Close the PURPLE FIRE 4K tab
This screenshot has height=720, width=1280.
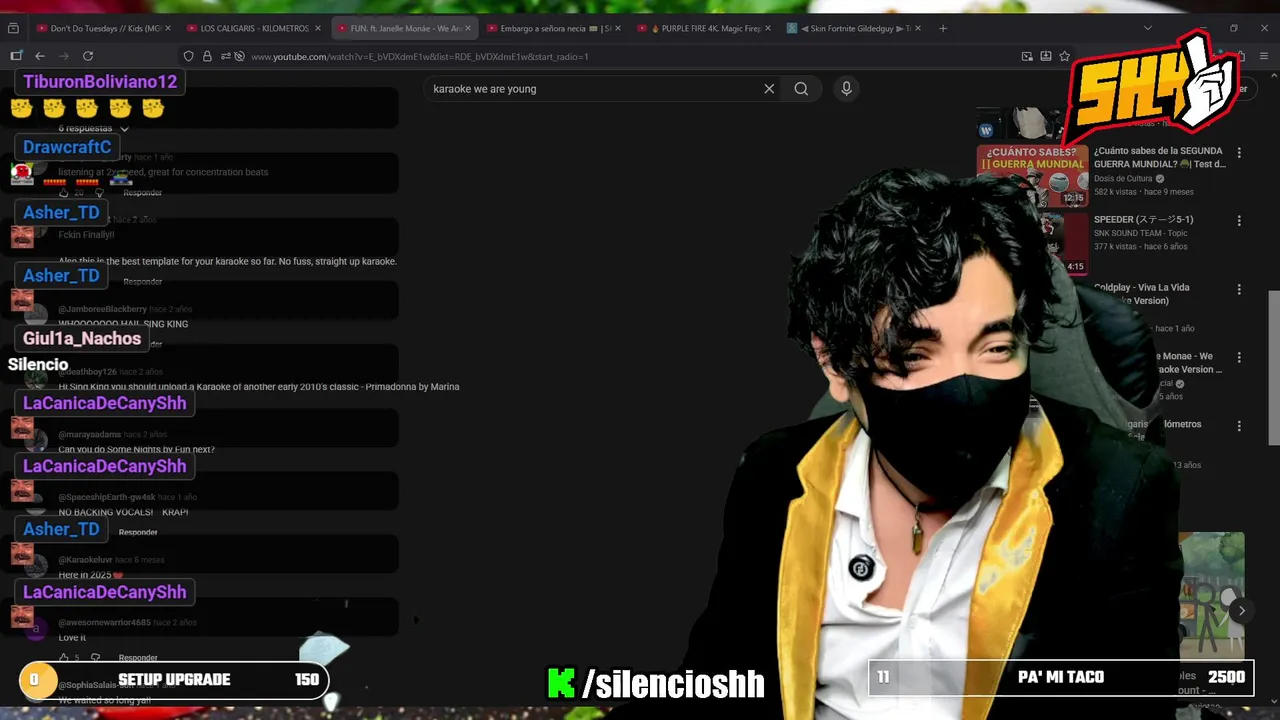click(768, 28)
